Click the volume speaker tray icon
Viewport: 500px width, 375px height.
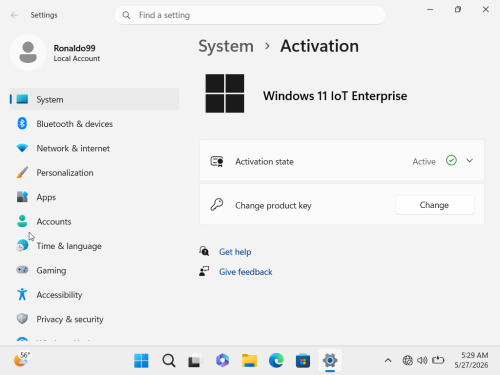coord(422,360)
